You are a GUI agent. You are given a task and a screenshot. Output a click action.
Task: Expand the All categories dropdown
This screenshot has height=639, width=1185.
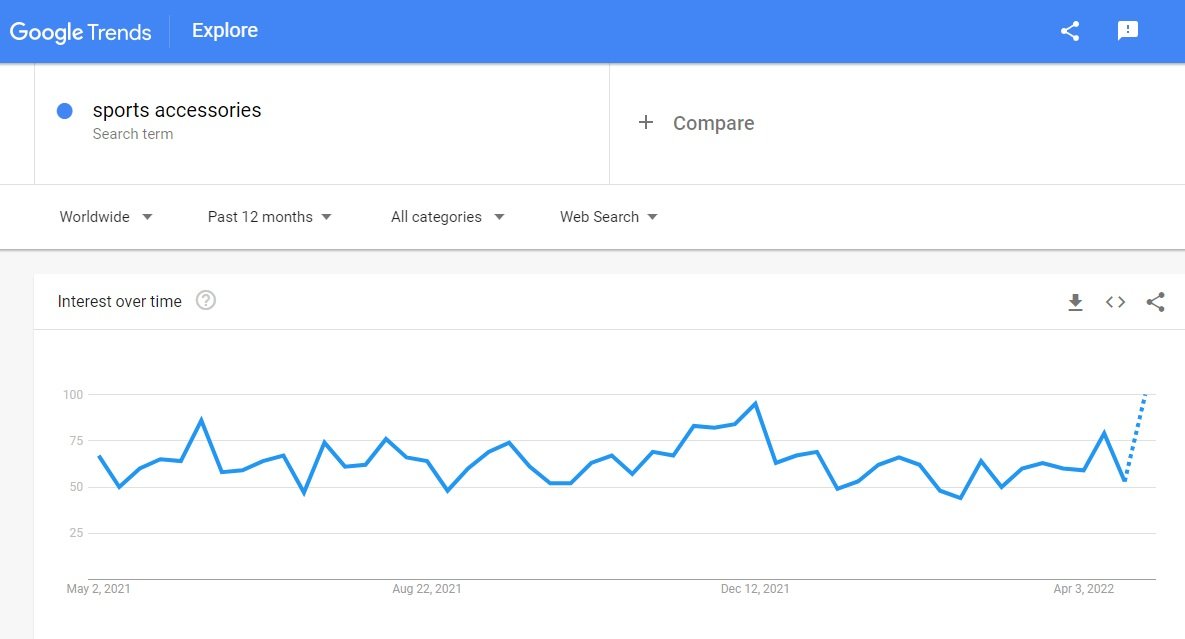coord(447,217)
